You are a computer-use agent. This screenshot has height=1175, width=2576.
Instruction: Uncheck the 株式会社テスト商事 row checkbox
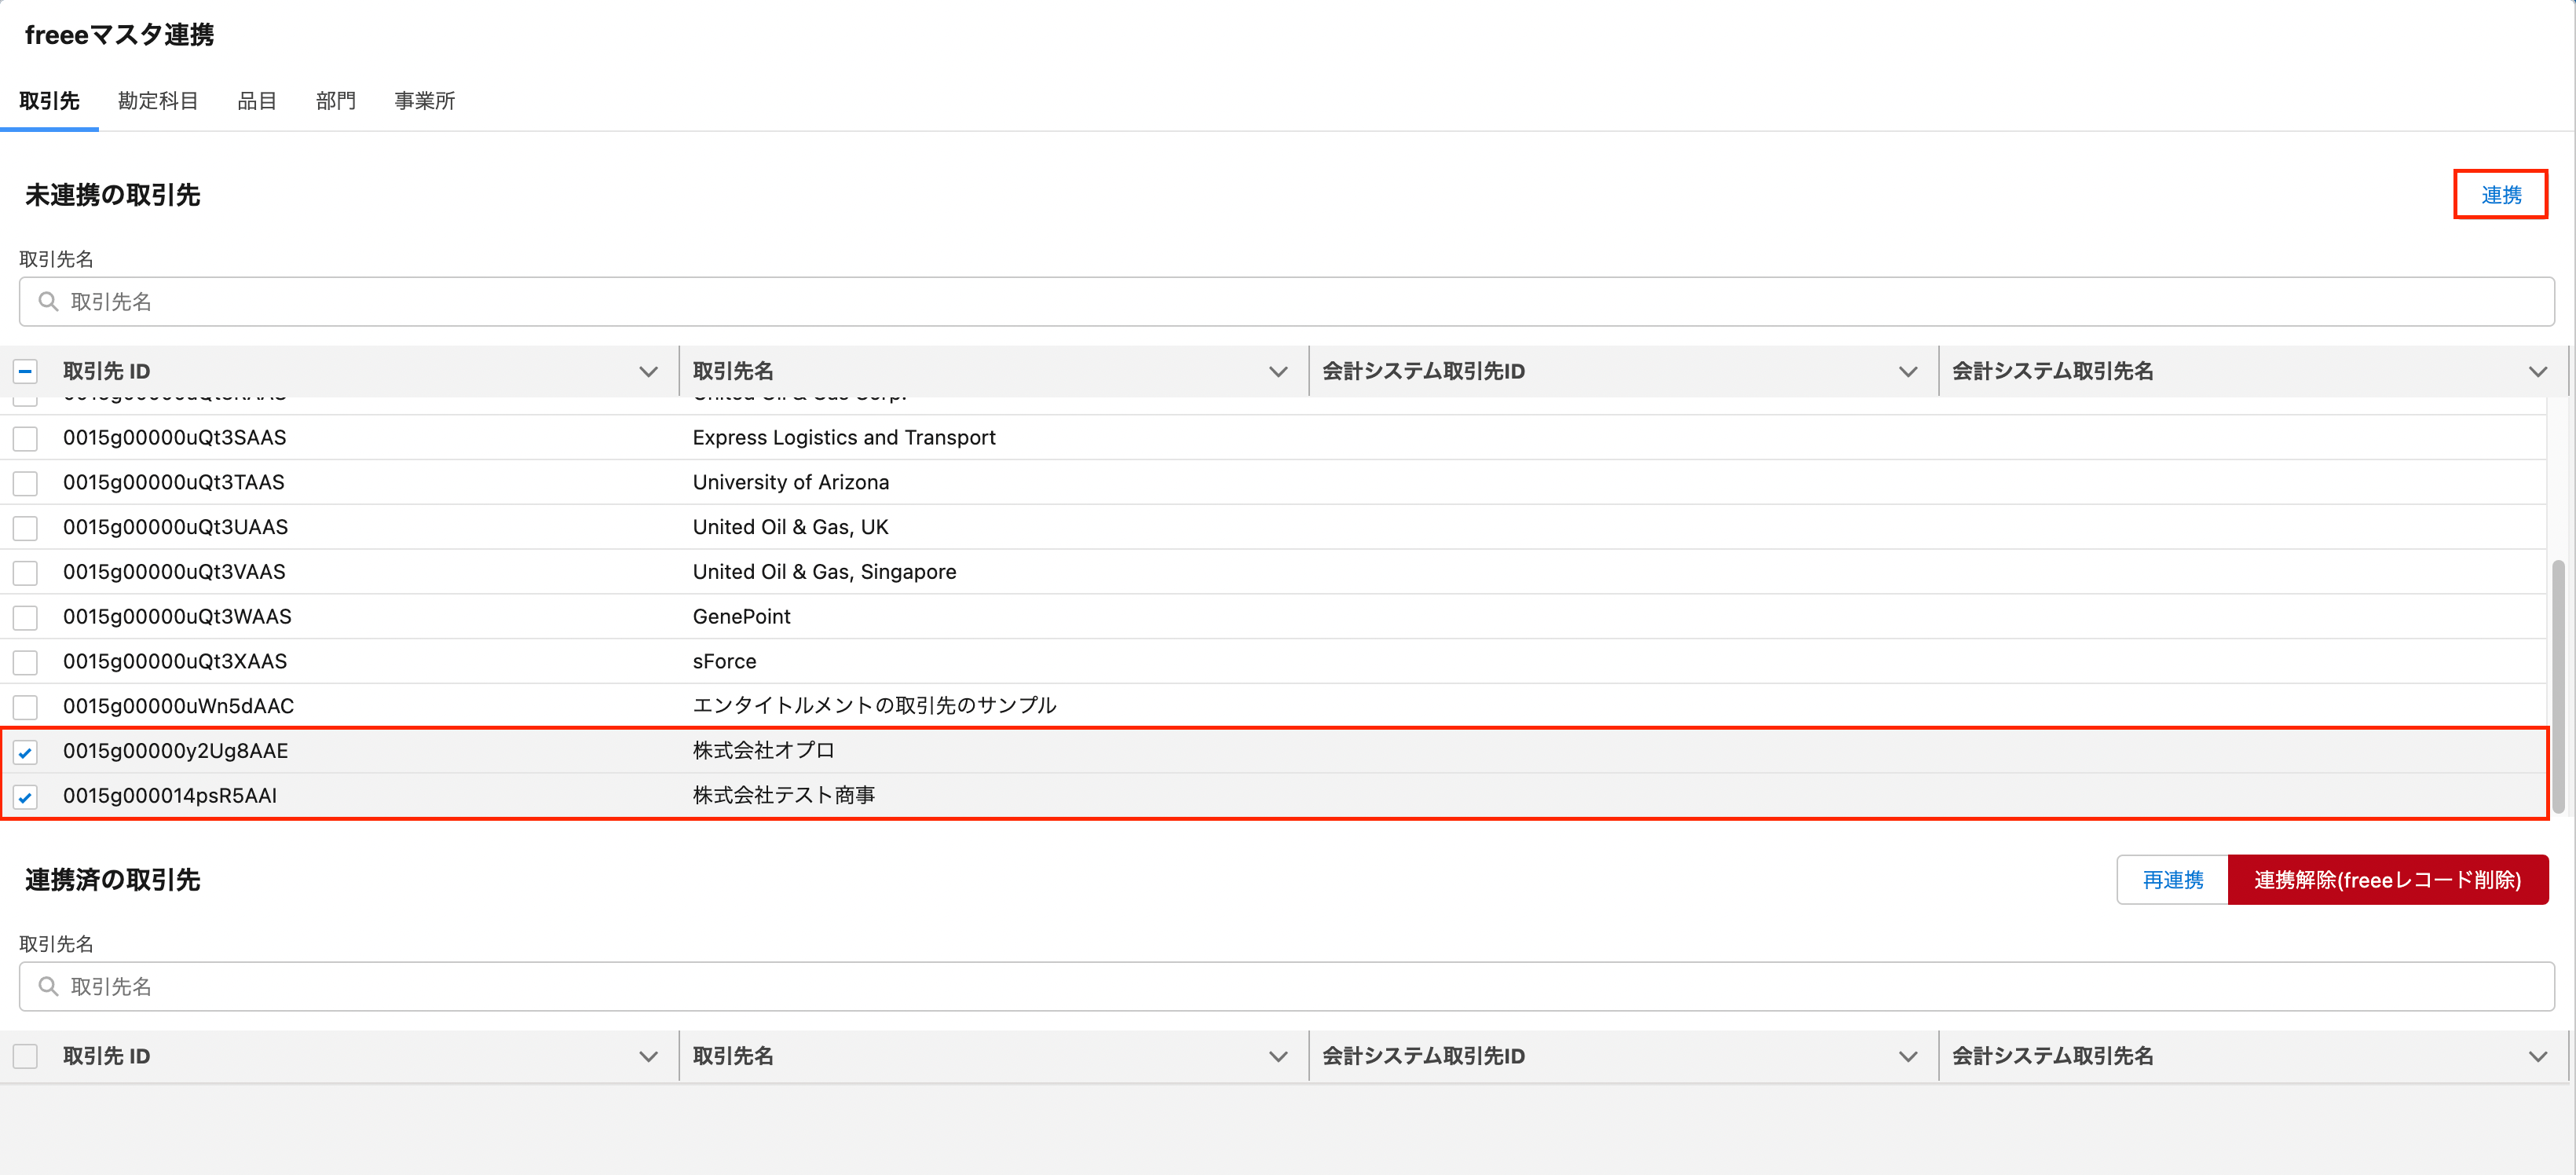pyautogui.click(x=25, y=797)
